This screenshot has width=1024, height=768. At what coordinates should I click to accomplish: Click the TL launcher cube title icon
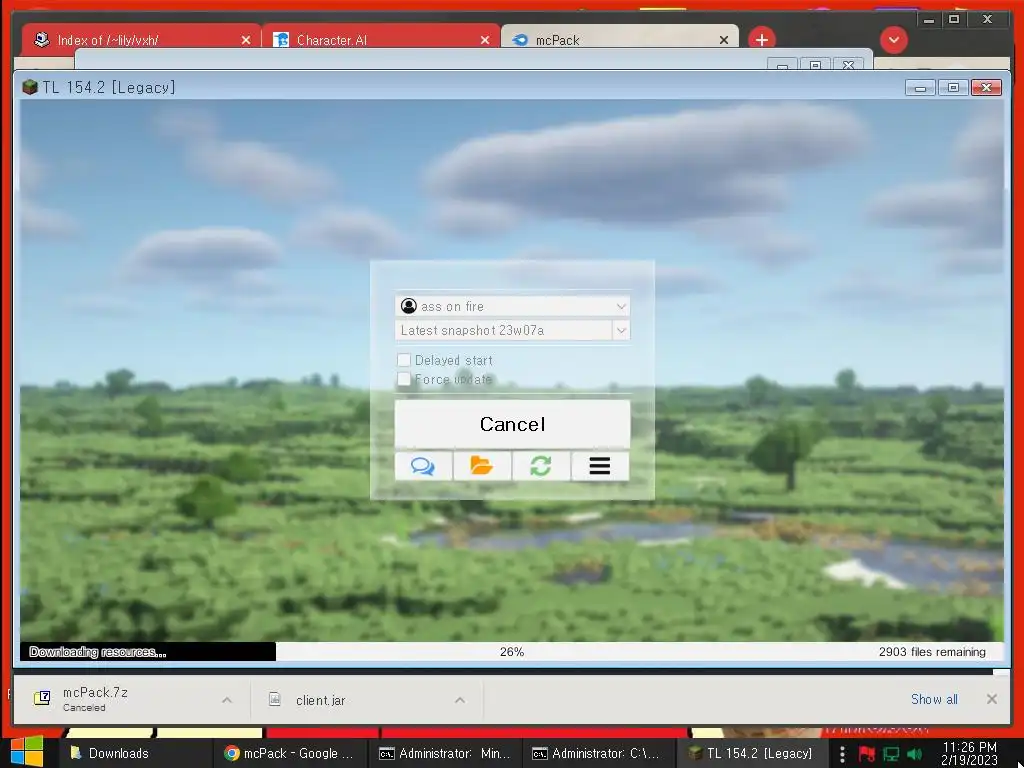click(x=29, y=87)
